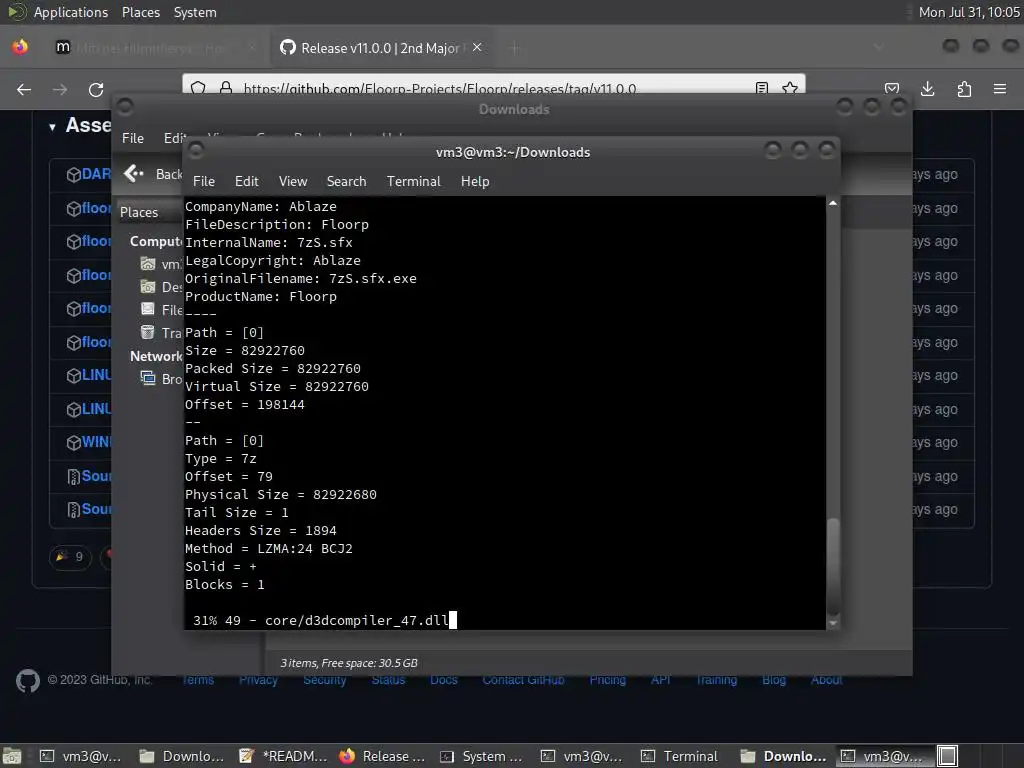Open Pocket save icon in Firefox
This screenshot has width=1024, height=768.
(x=891, y=89)
